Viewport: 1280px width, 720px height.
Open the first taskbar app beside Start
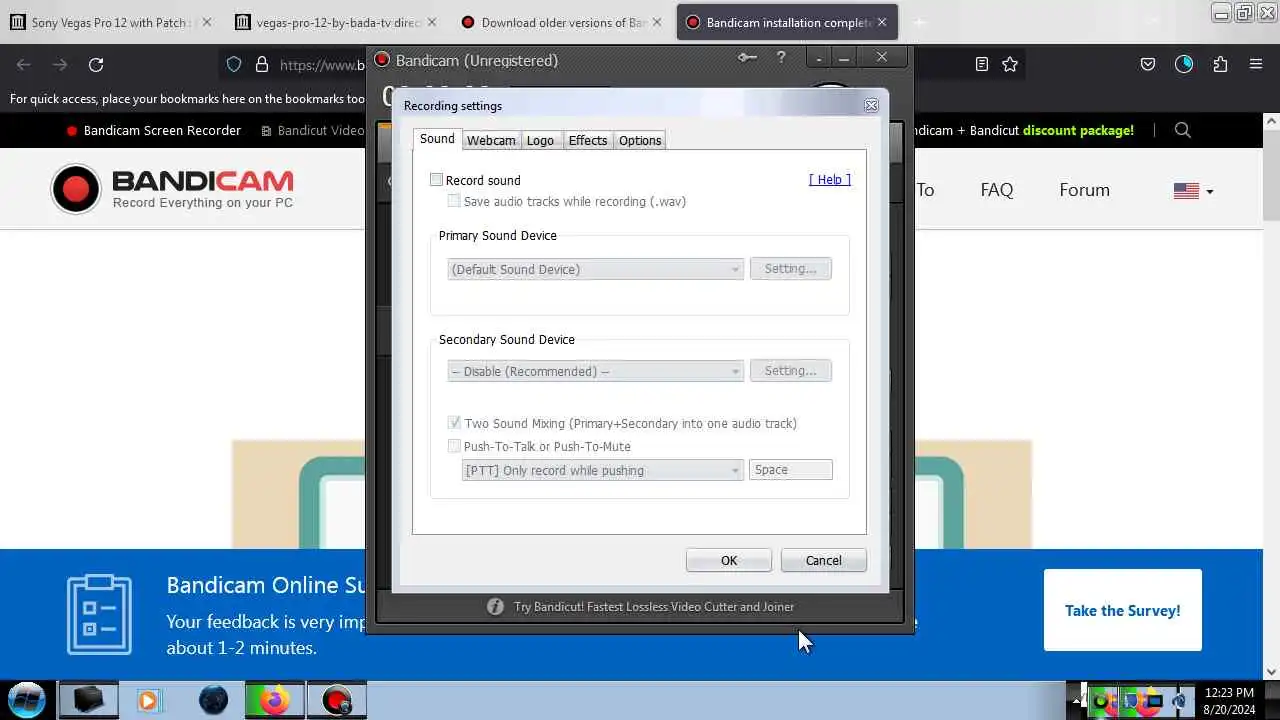[x=88, y=700]
